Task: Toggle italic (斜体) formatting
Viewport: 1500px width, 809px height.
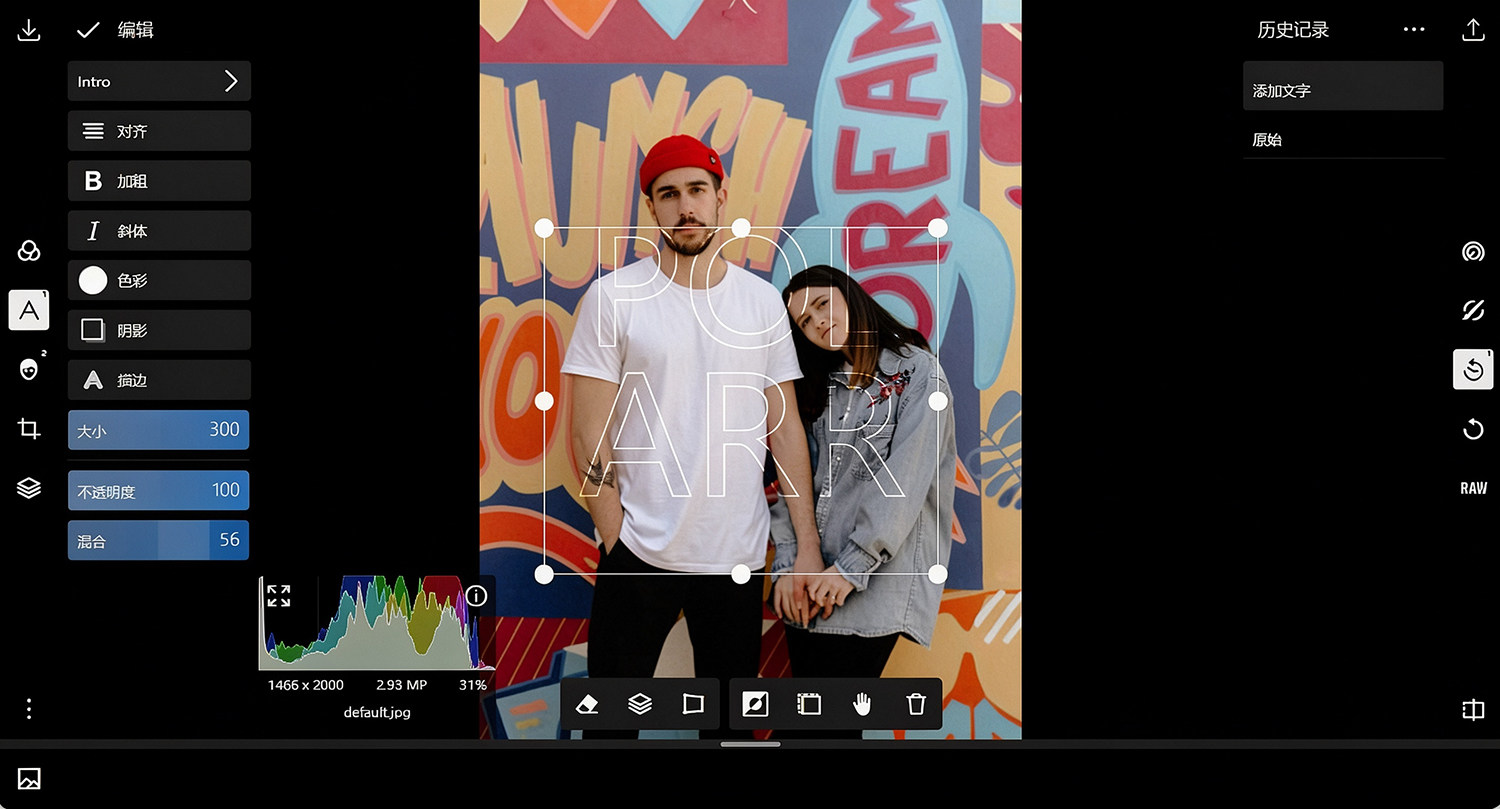Action: click(159, 231)
